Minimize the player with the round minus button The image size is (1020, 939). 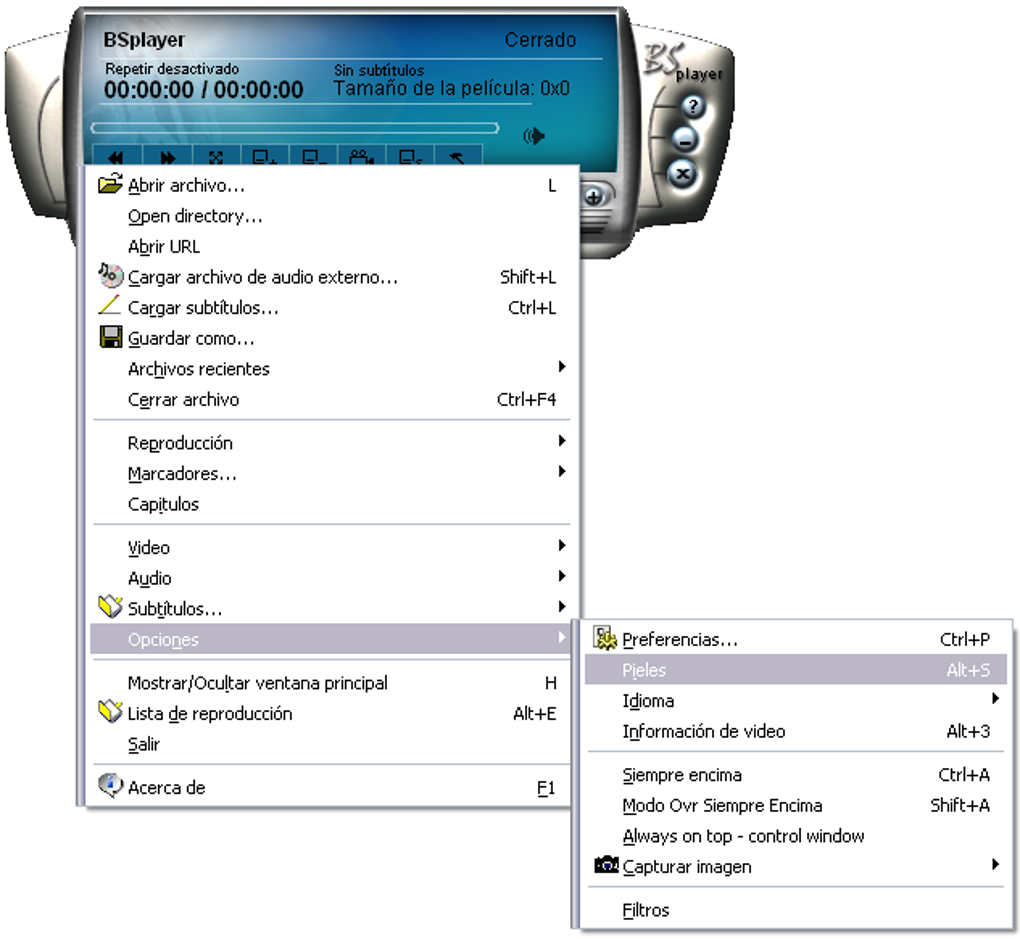685,139
